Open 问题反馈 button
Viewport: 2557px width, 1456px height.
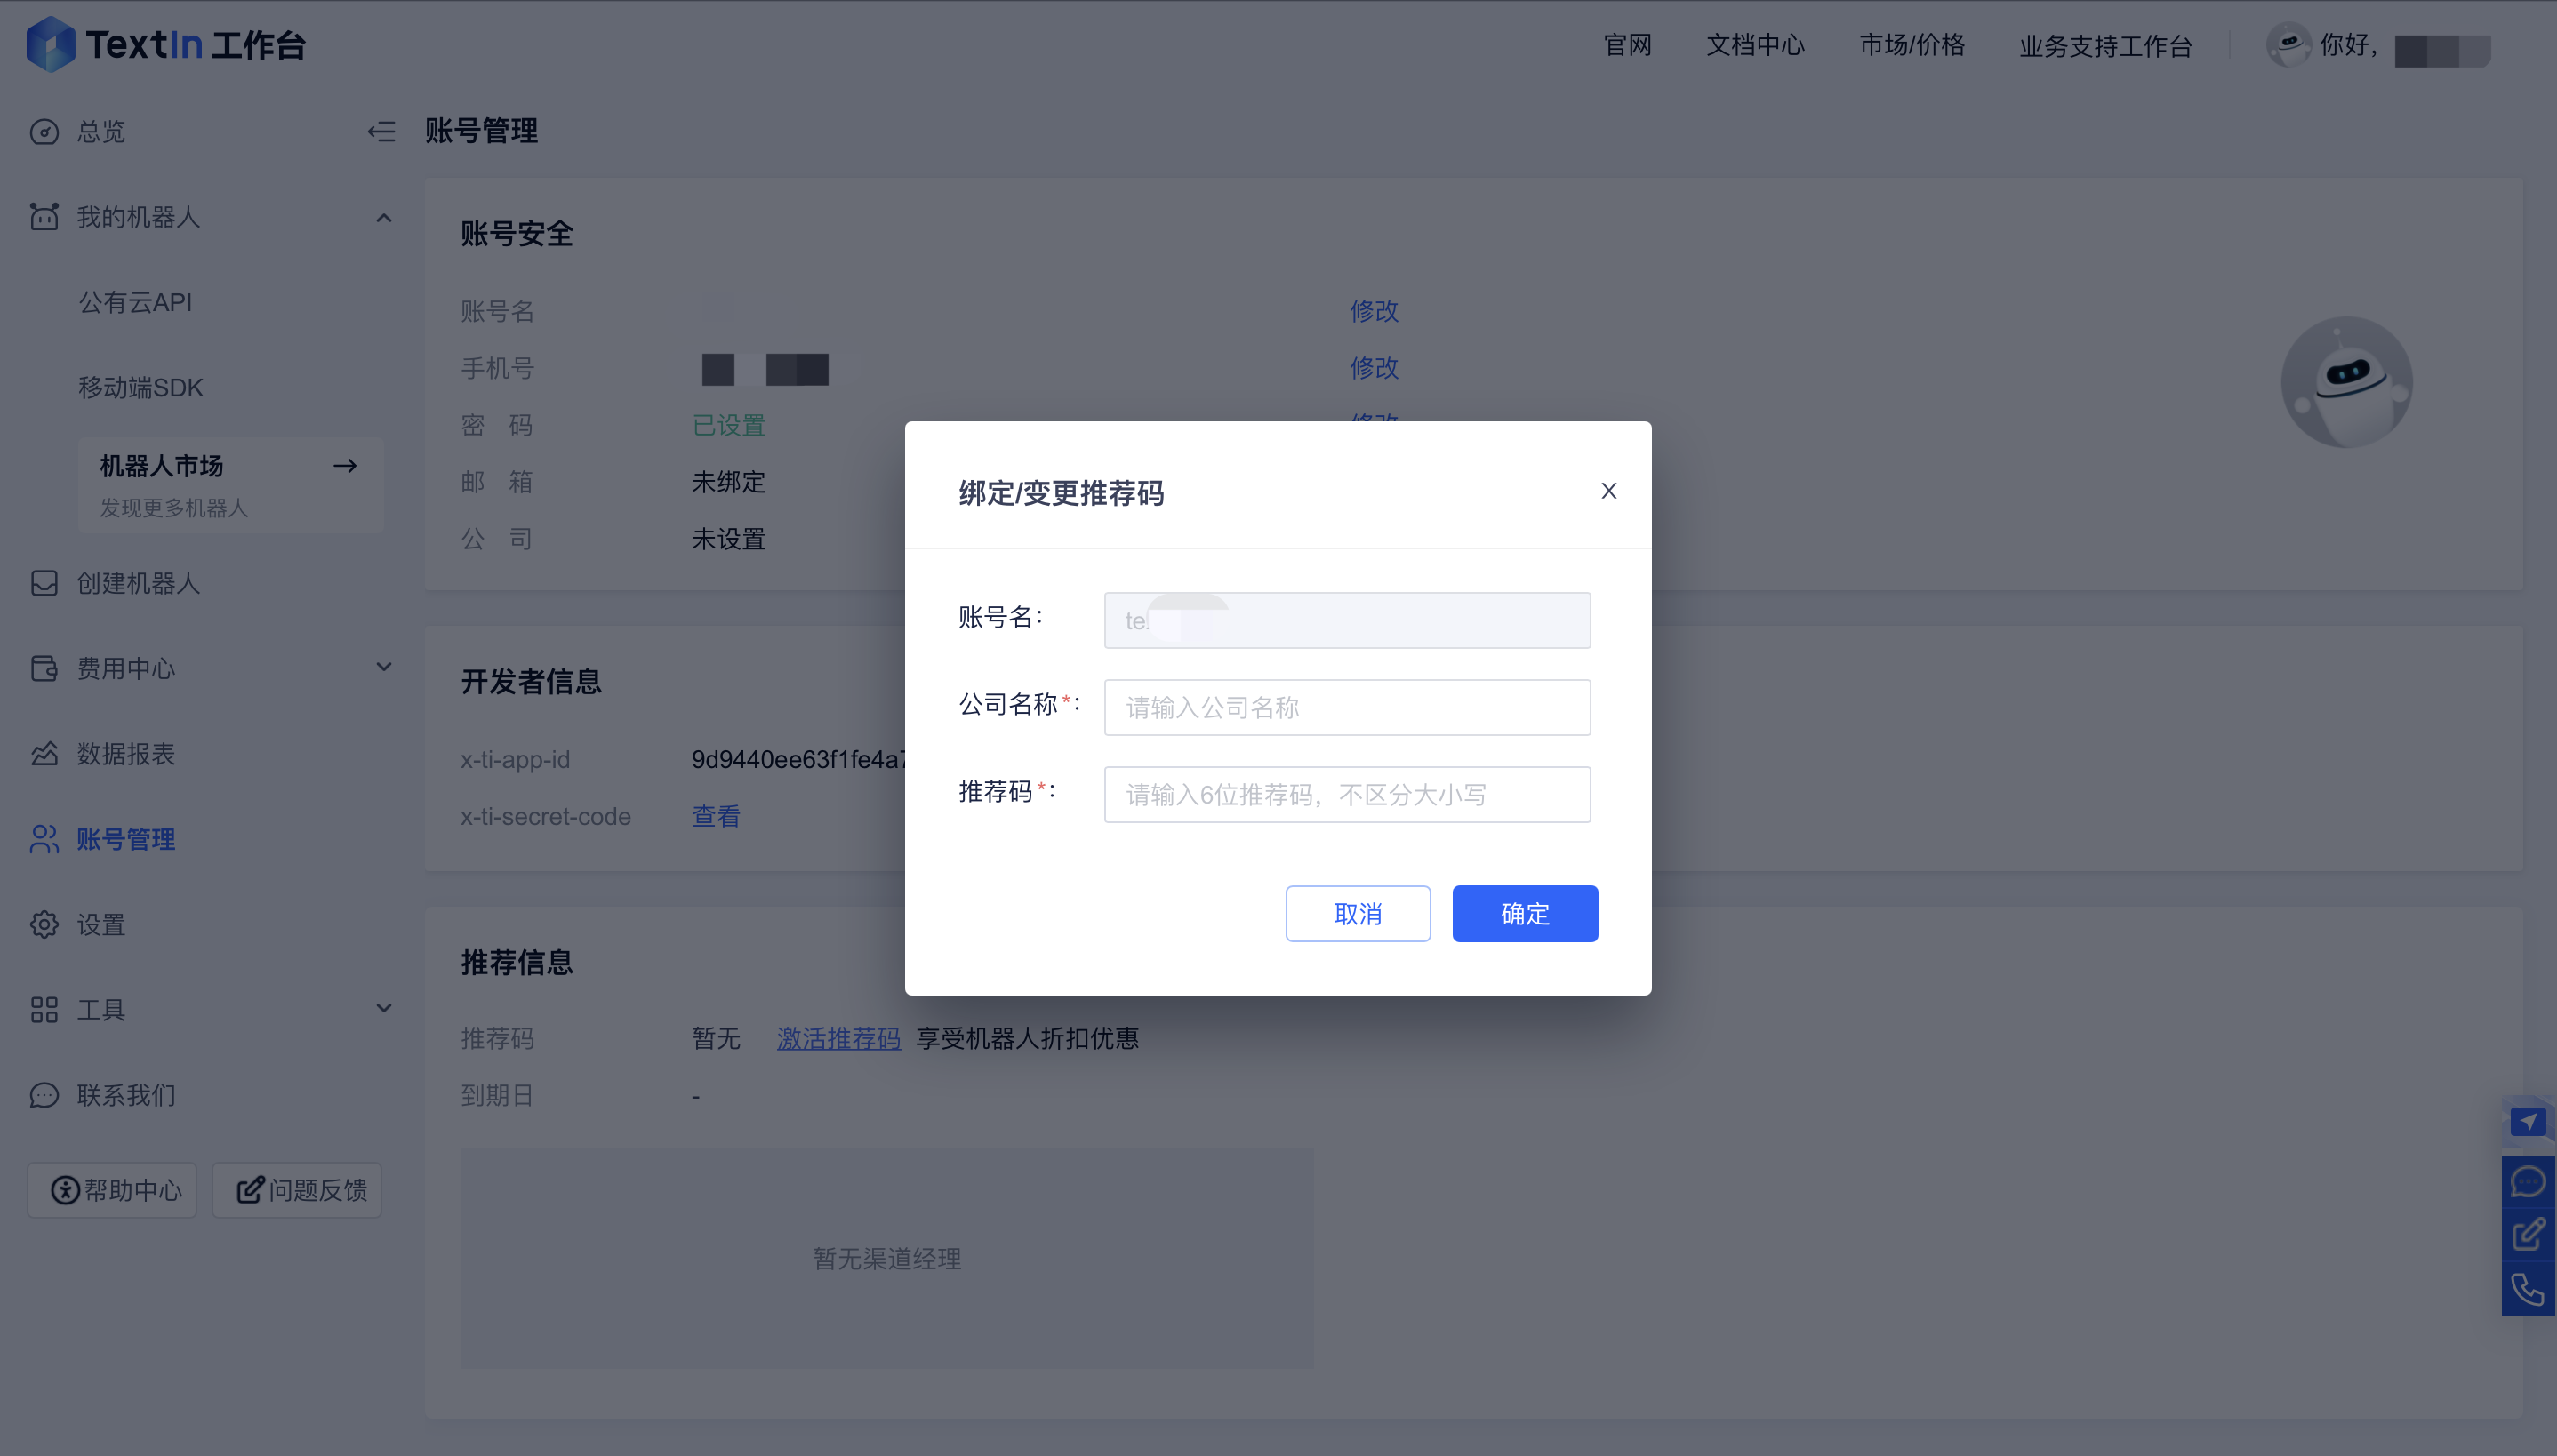[297, 1190]
